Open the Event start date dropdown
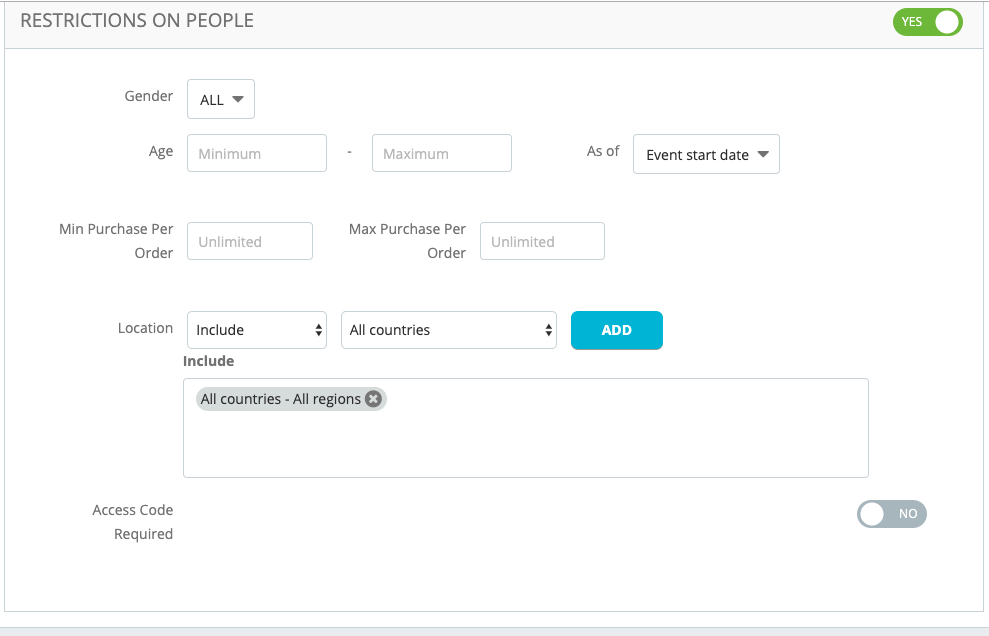 tap(706, 154)
